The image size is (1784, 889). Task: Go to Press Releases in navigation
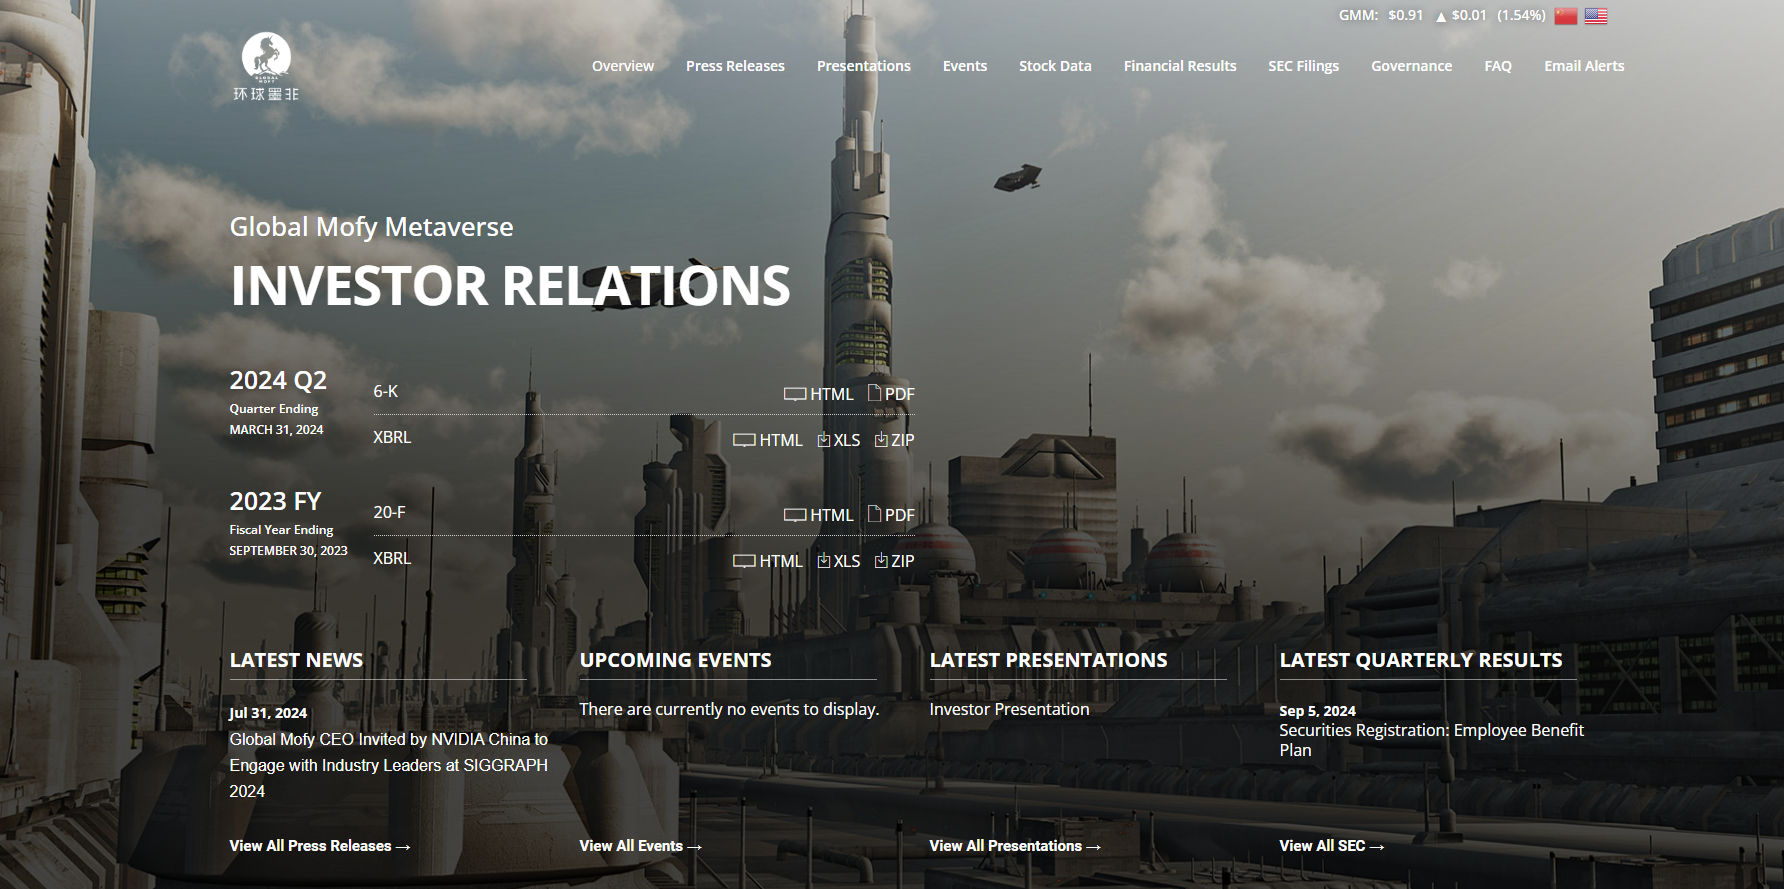pos(735,66)
